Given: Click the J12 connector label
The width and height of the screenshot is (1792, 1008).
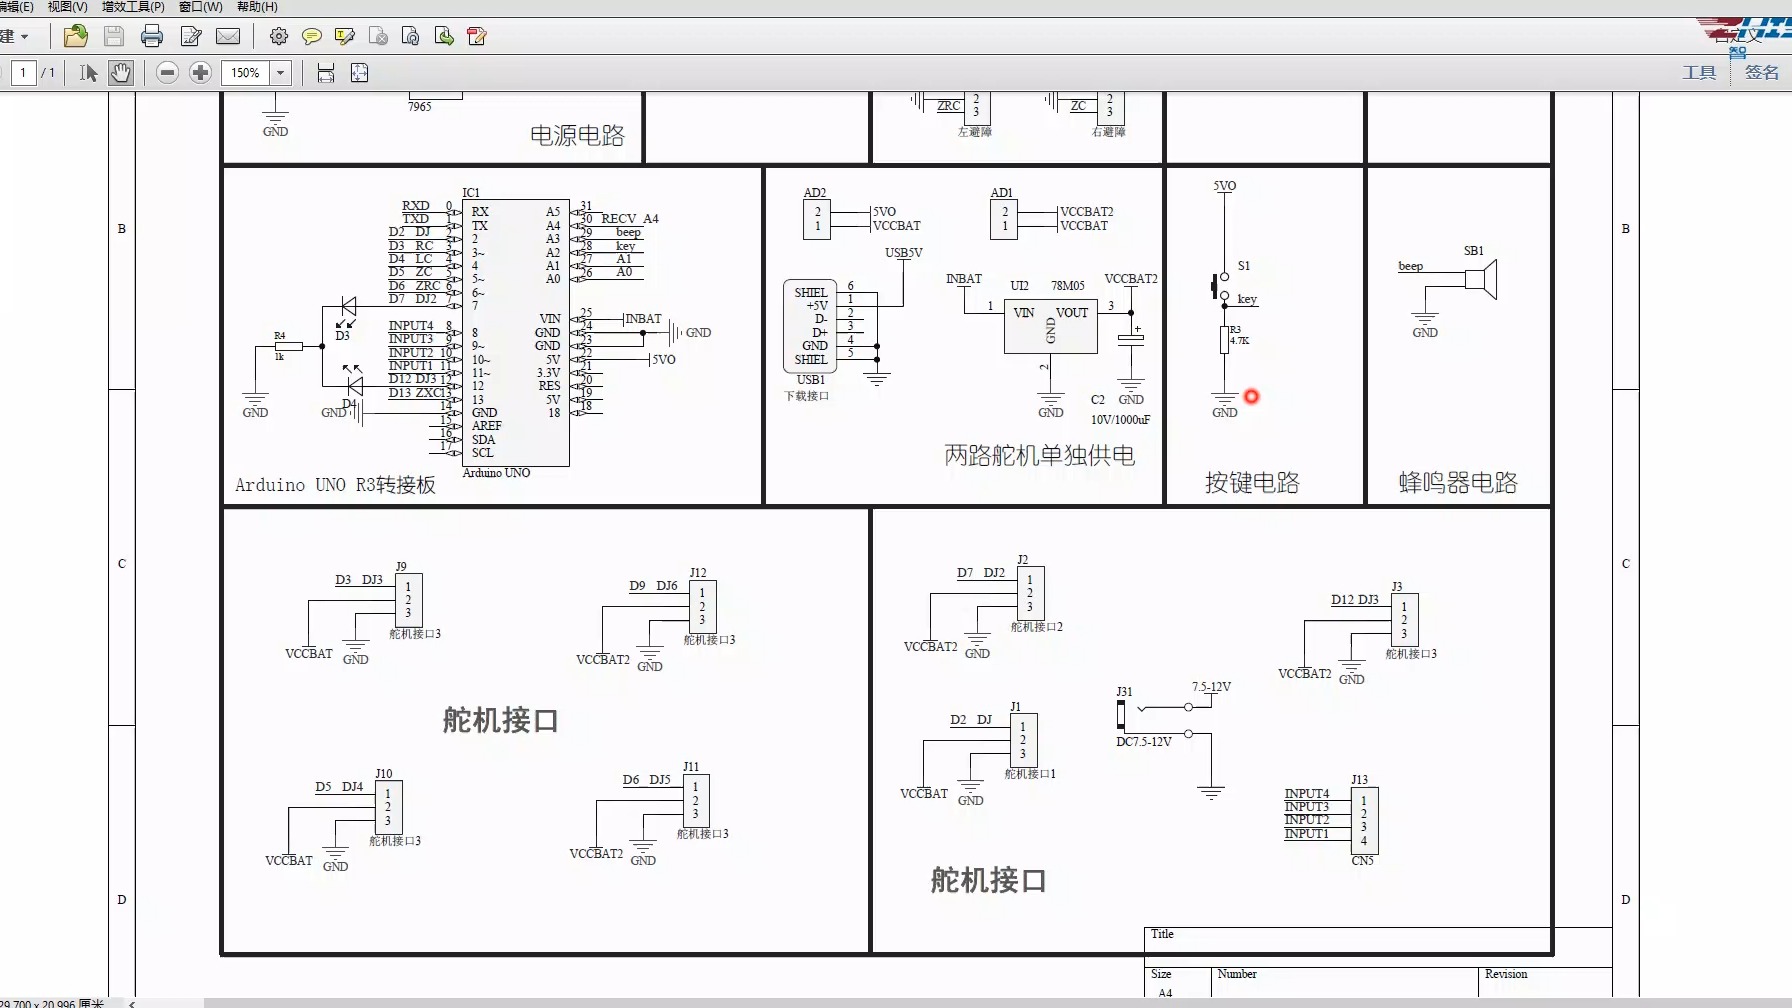Looking at the screenshot, I should coord(698,573).
